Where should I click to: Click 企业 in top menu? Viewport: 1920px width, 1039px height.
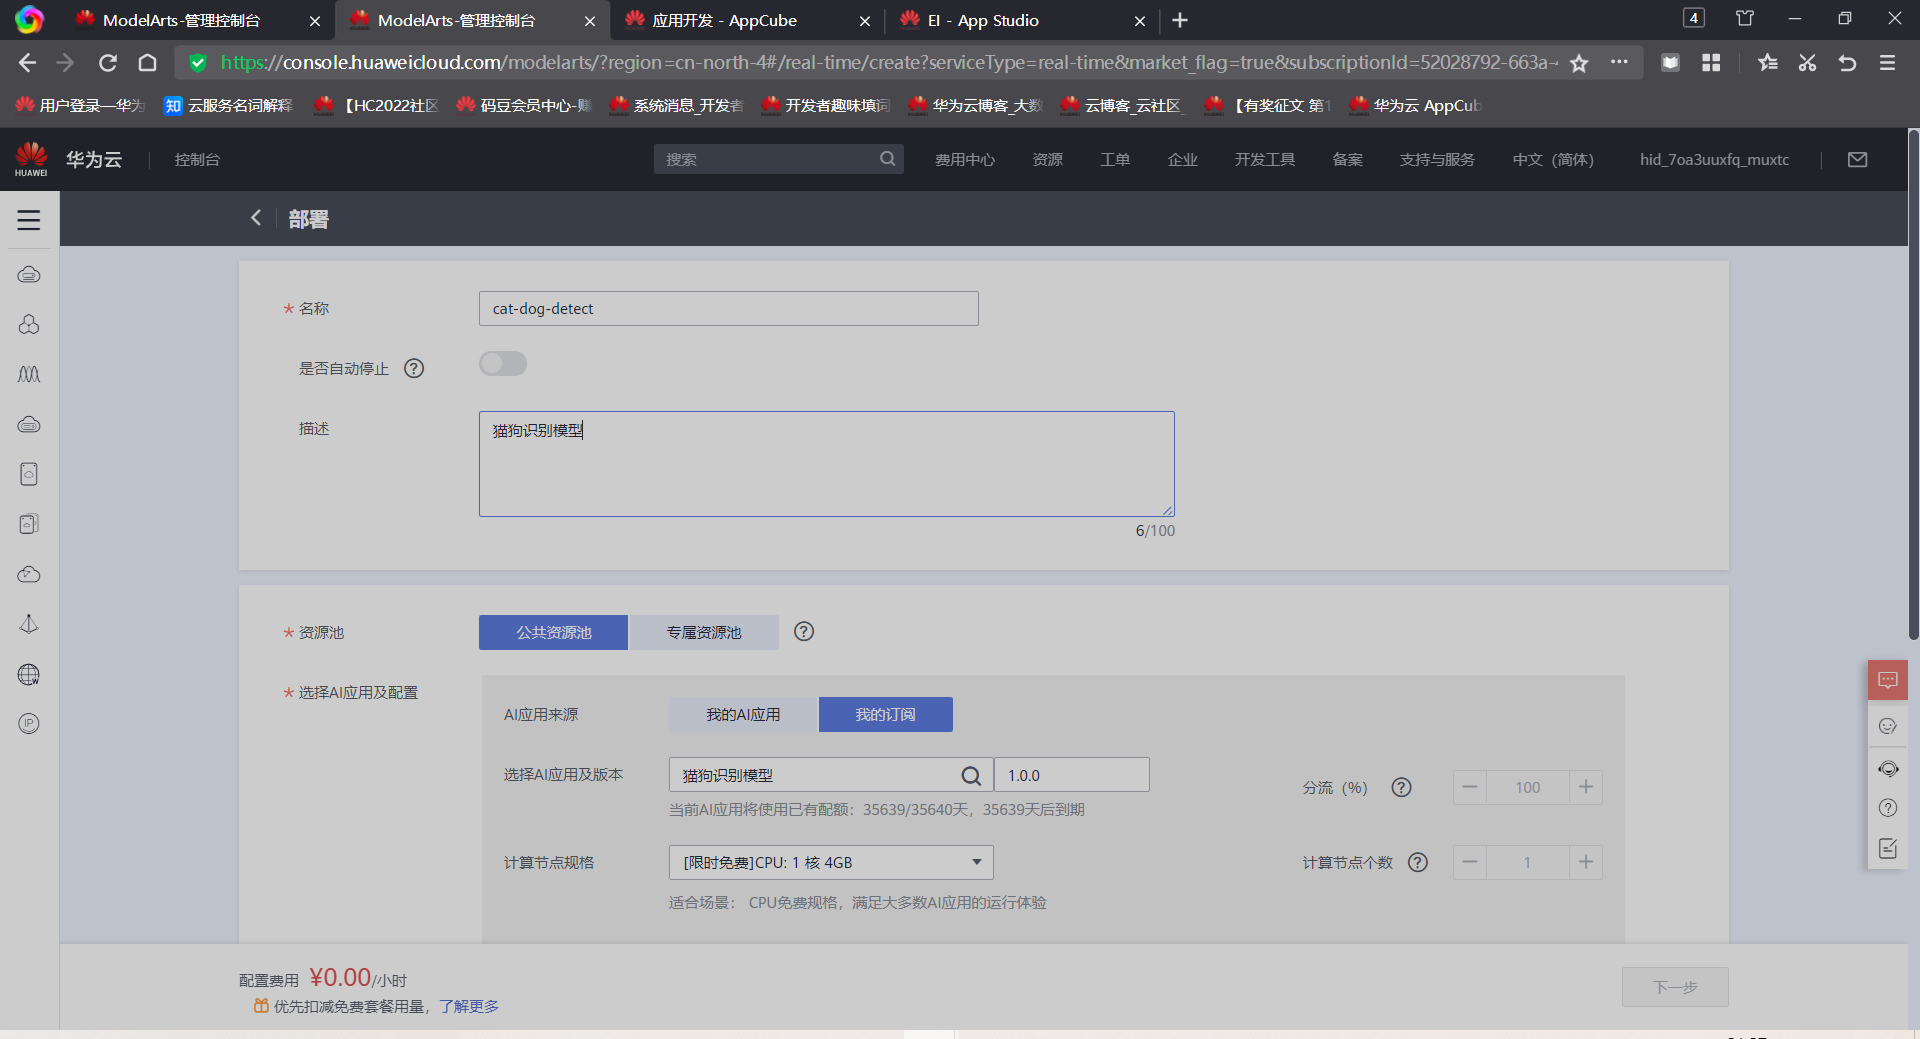[x=1183, y=160]
